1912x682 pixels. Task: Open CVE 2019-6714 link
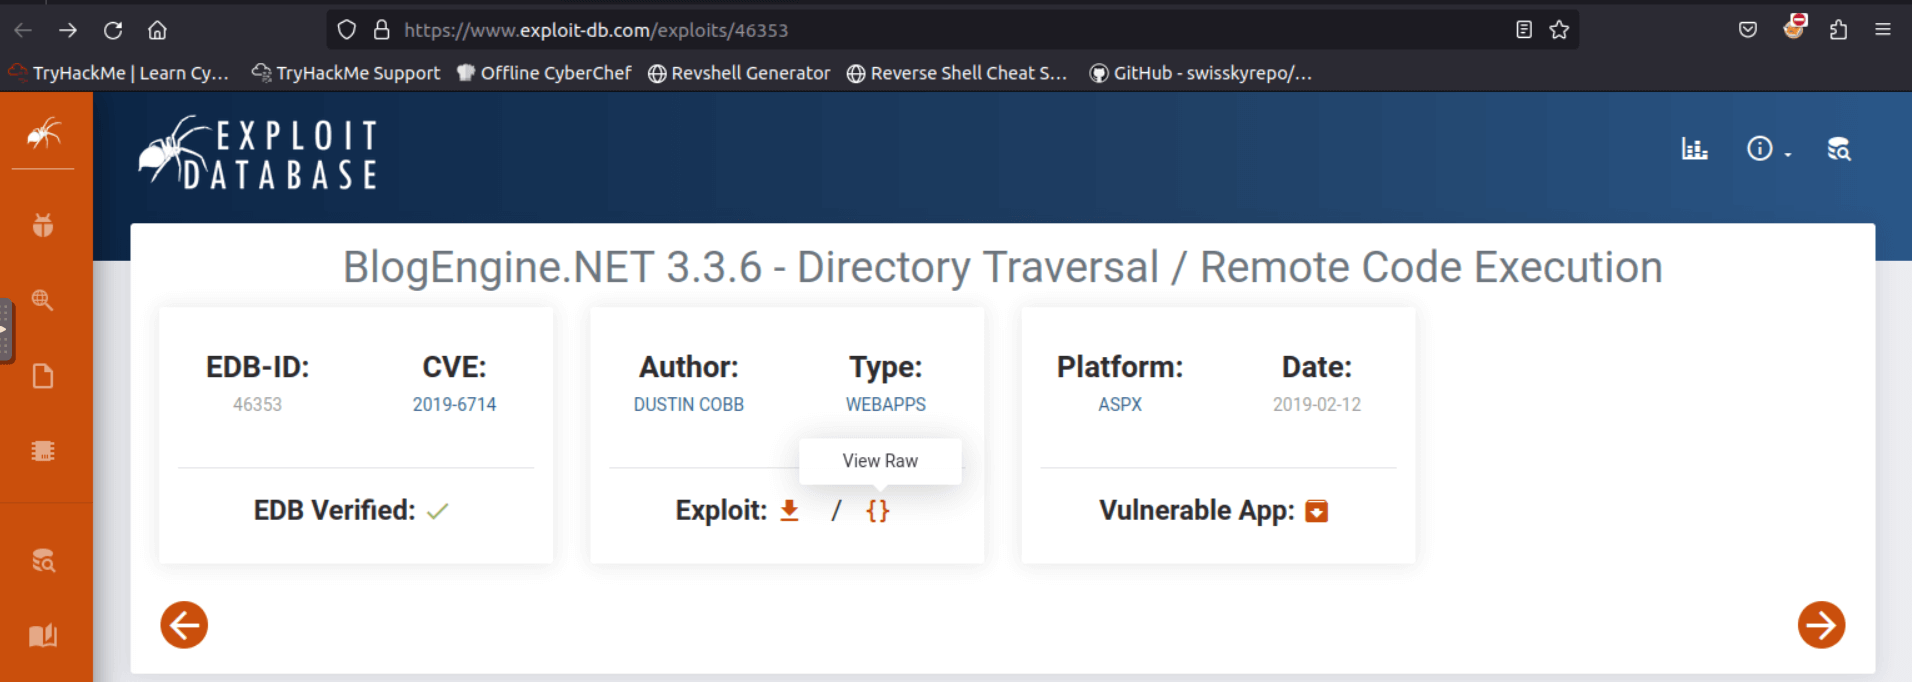pyautogui.click(x=454, y=404)
